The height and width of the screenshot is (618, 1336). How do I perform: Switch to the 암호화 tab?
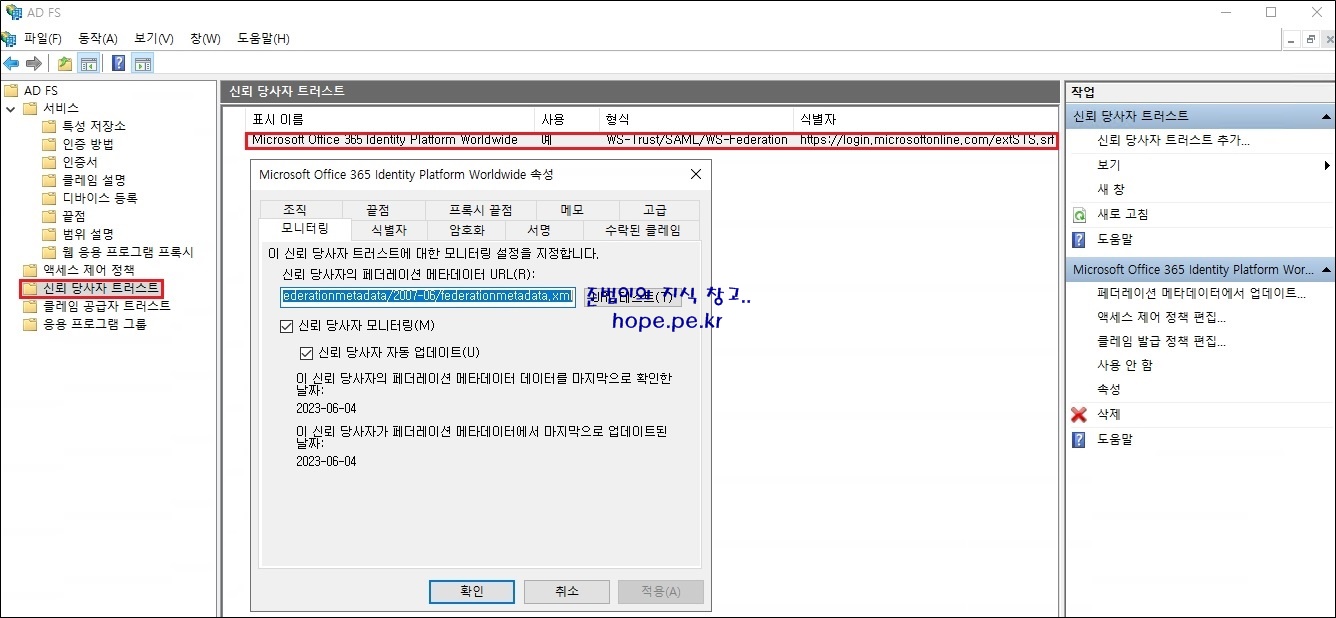(466, 230)
